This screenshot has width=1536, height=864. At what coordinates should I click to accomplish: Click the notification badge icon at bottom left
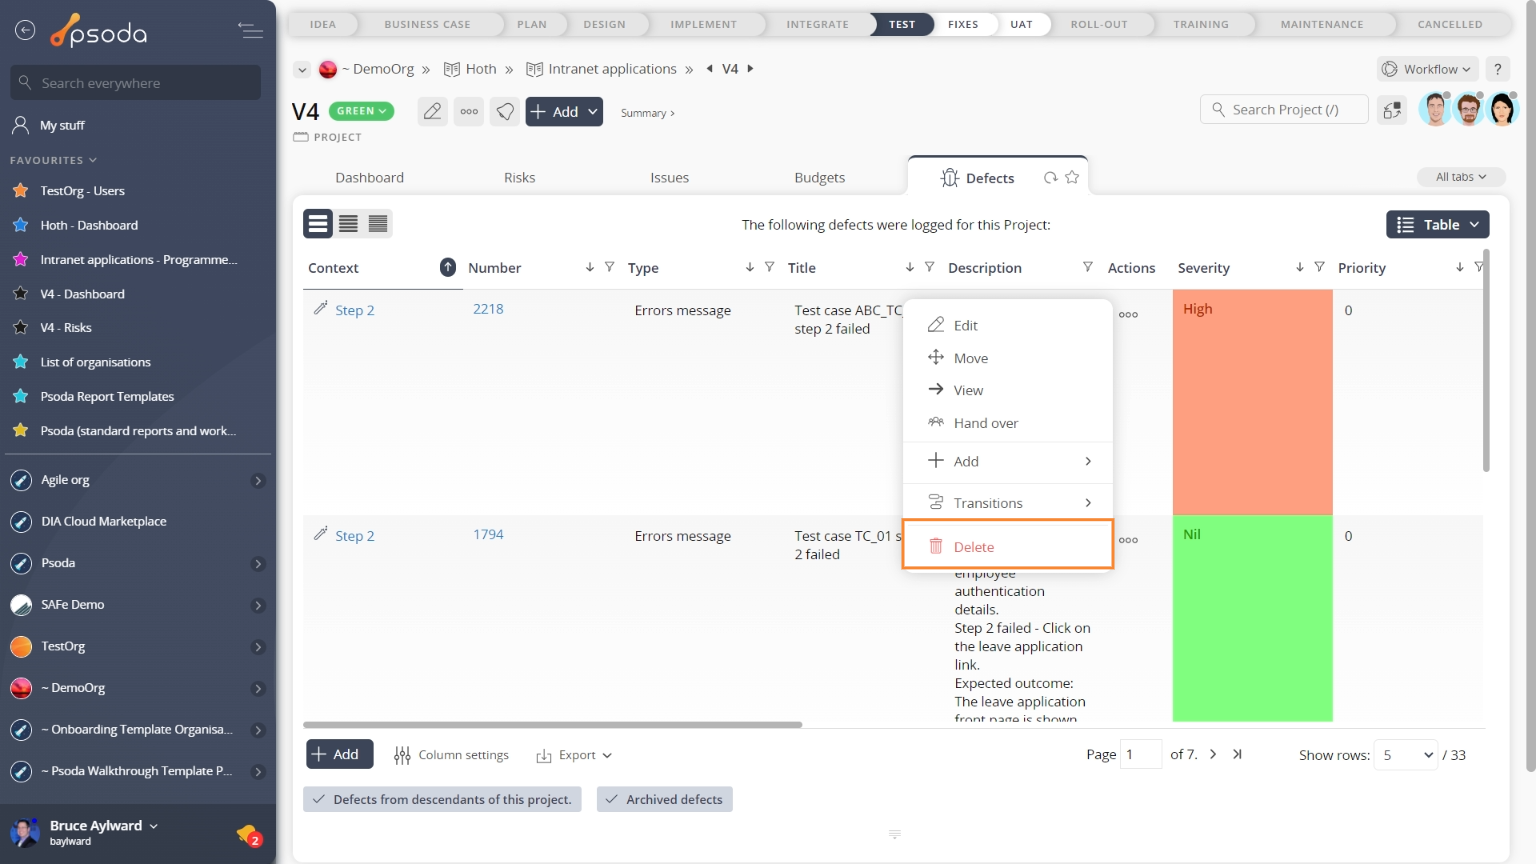pyautogui.click(x=249, y=834)
